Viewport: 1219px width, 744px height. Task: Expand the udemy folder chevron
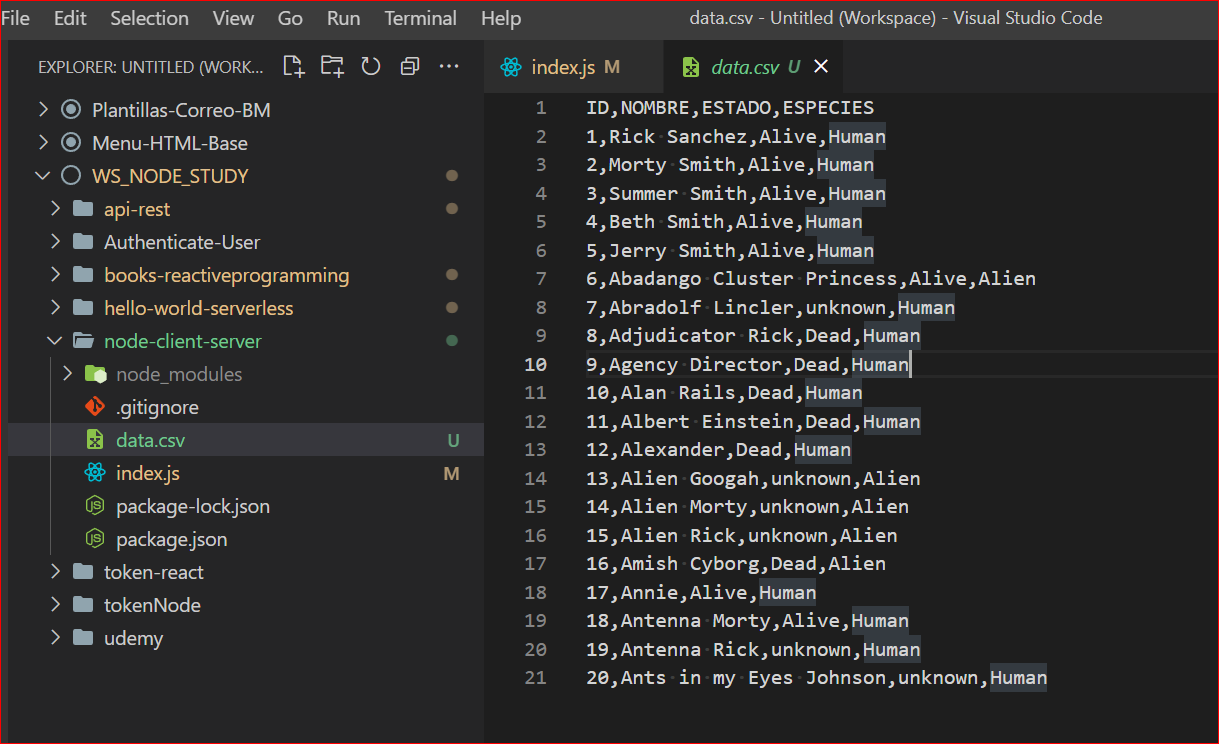click(x=55, y=638)
